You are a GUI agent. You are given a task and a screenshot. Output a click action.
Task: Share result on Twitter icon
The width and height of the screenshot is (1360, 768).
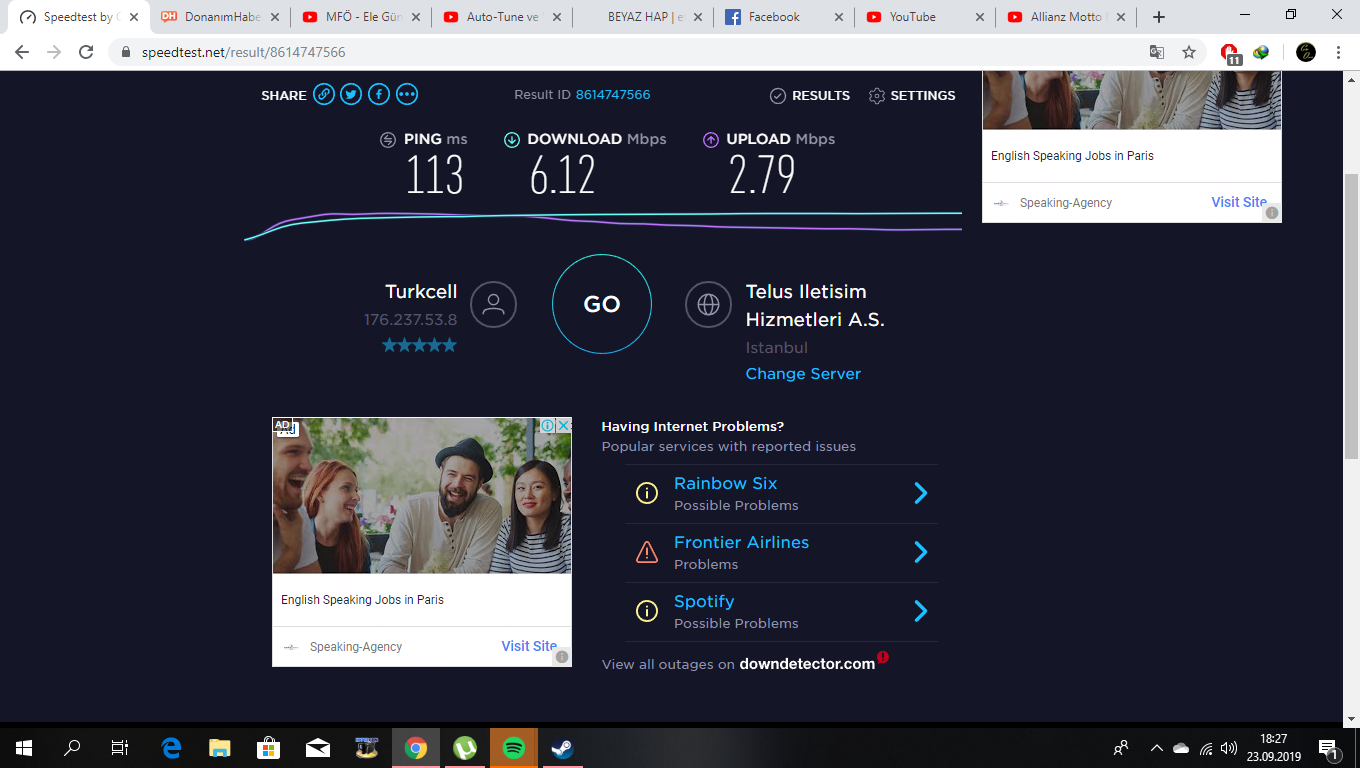pos(351,95)
